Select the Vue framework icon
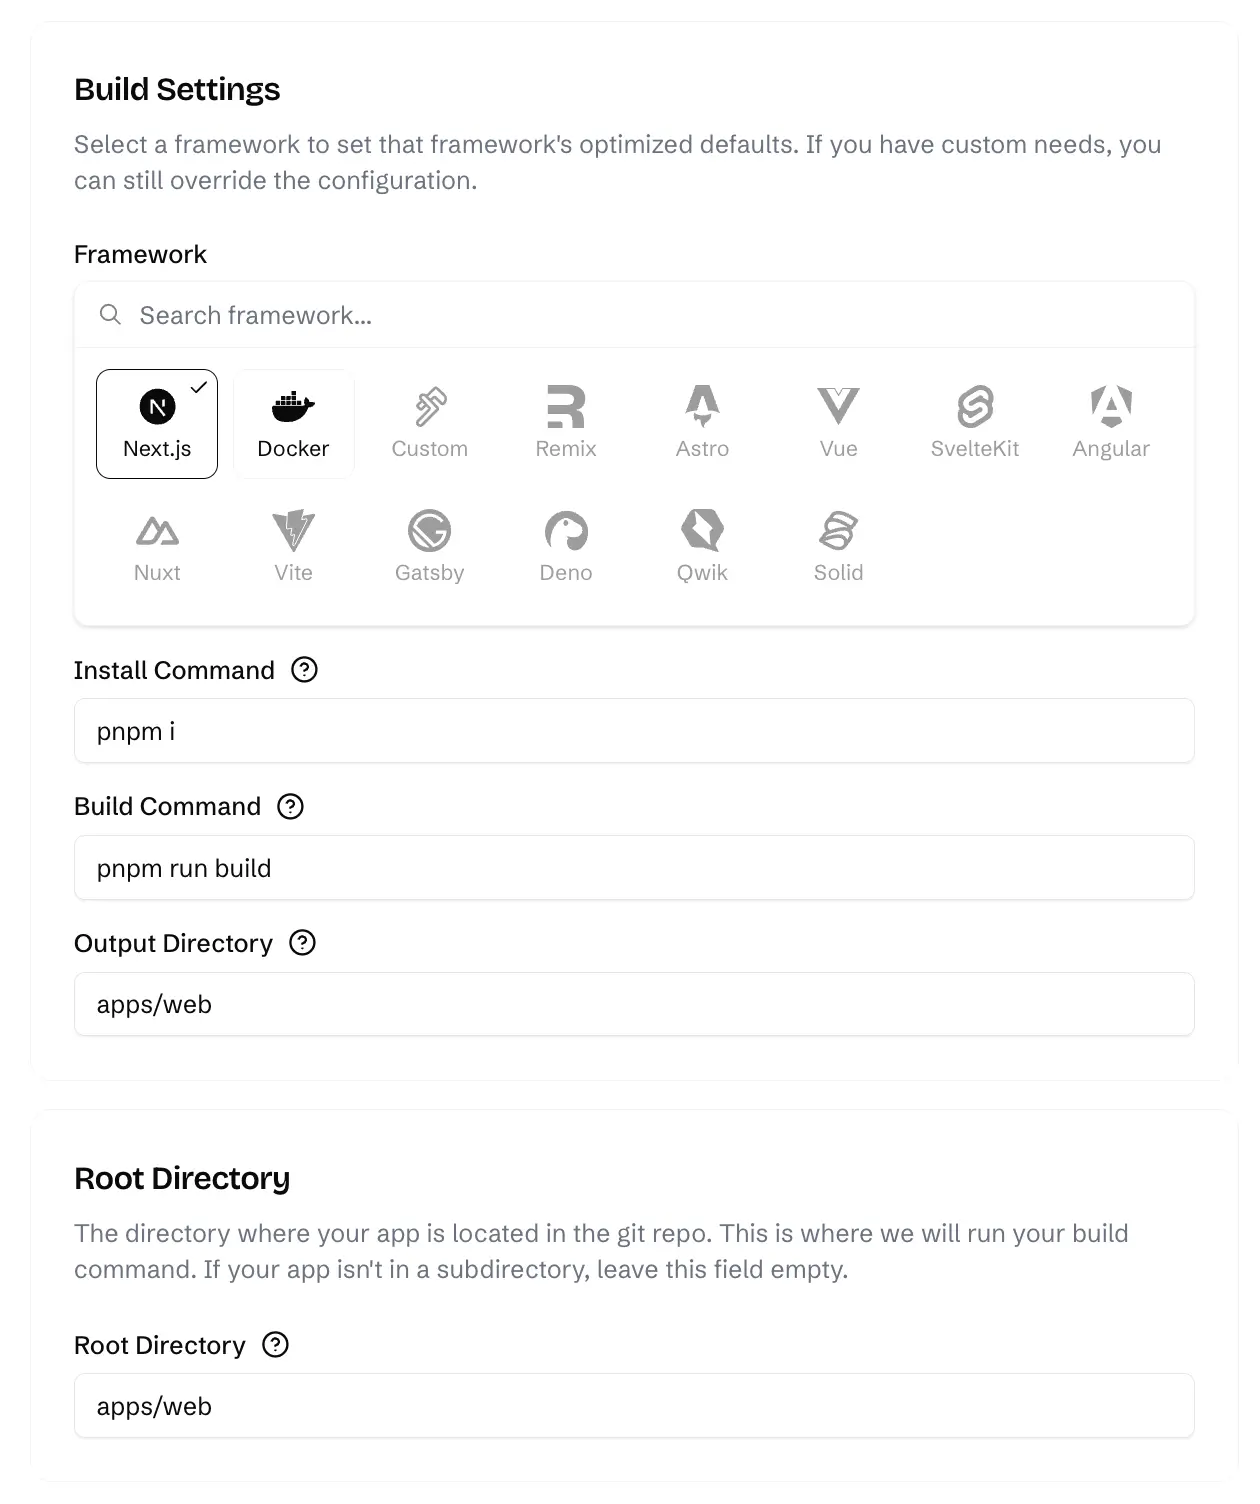The height and width of the screenshot is (1504, 1260). click(x=838, y=407)
